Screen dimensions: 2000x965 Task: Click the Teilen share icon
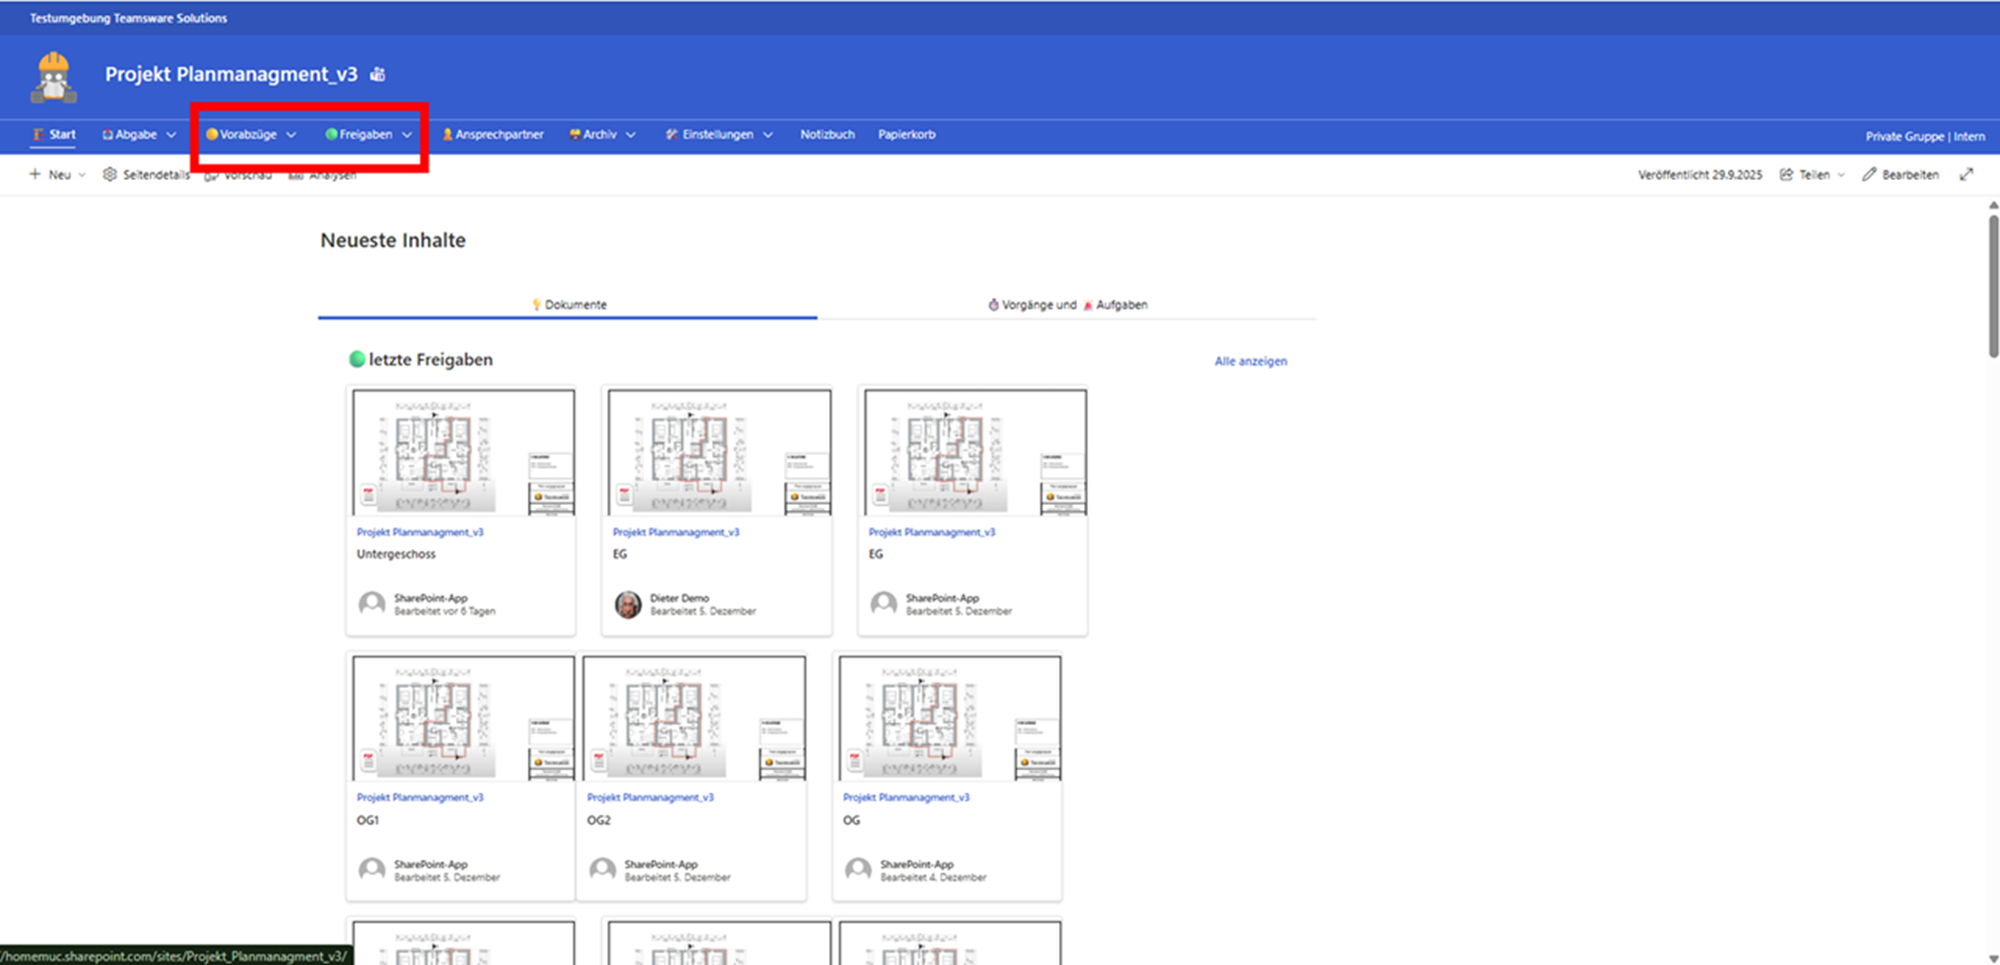coord(1786,174)
